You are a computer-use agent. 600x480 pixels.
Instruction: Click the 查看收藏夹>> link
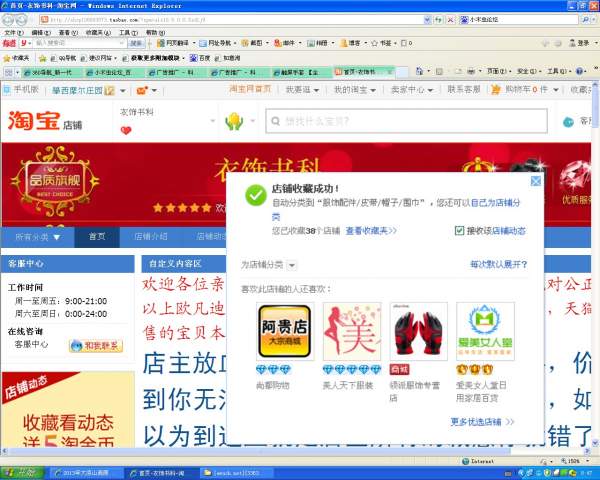[x=371, y=230]
